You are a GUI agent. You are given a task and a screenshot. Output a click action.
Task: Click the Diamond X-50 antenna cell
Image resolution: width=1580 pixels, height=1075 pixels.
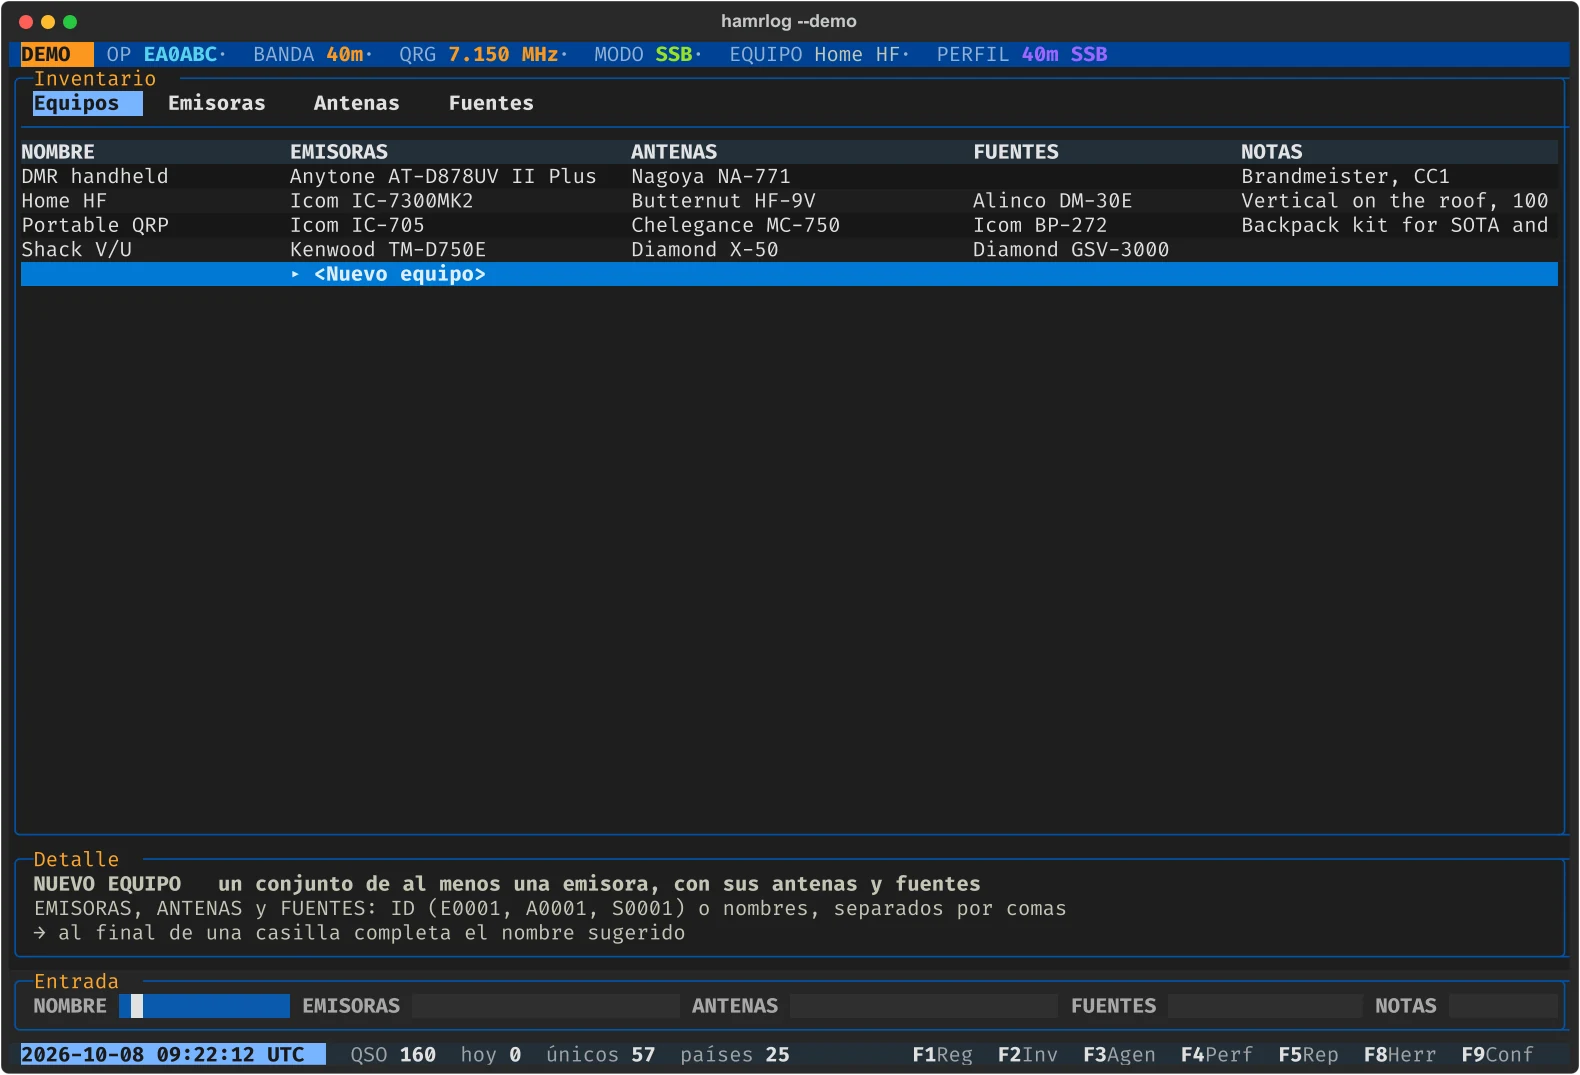[705, 249]
